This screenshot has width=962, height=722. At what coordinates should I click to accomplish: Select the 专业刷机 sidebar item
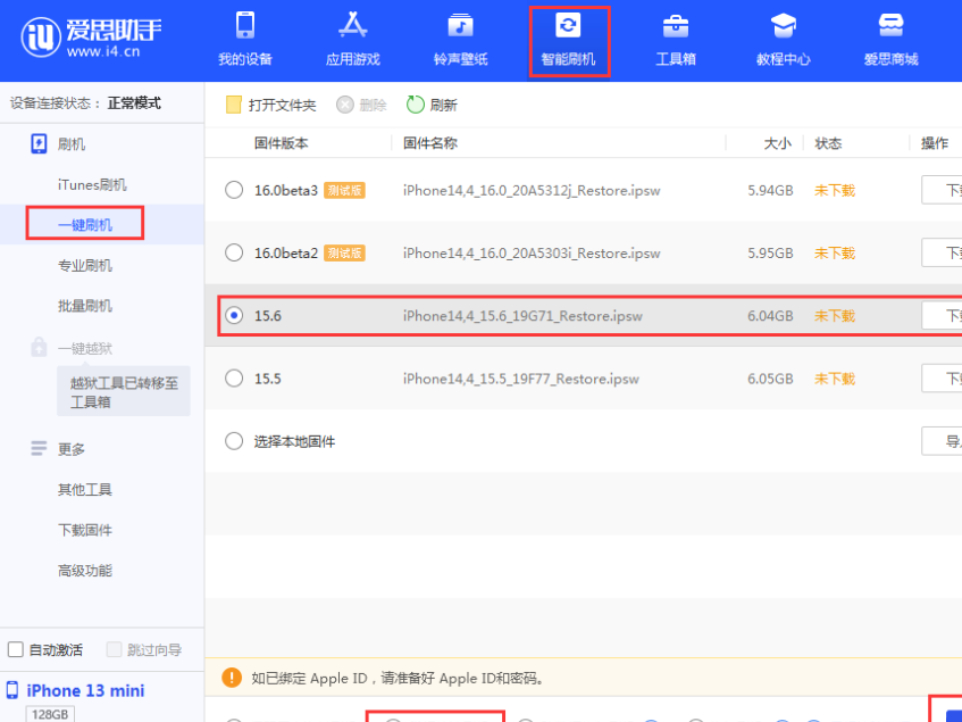point(85,266)
